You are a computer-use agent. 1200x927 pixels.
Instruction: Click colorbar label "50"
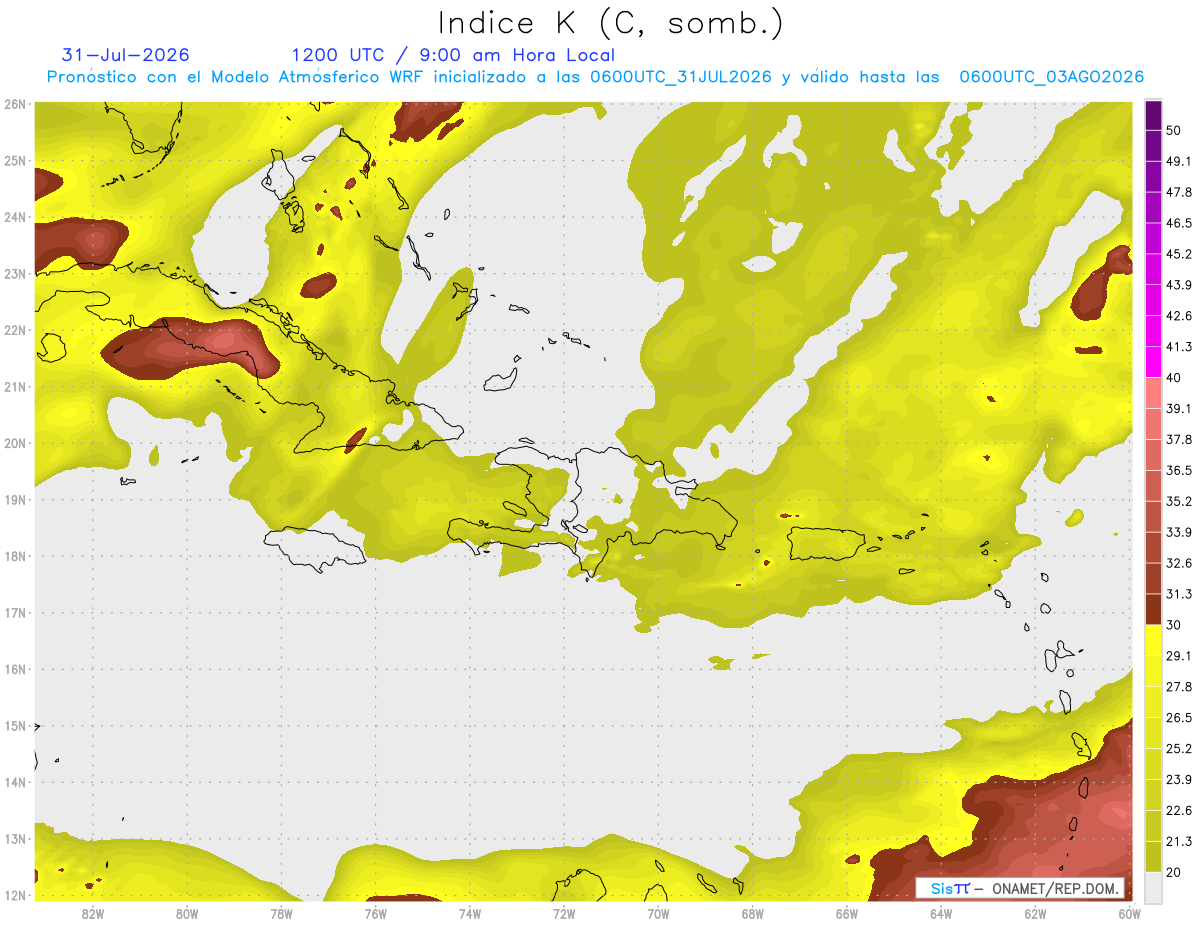(x=1174, y=130)
